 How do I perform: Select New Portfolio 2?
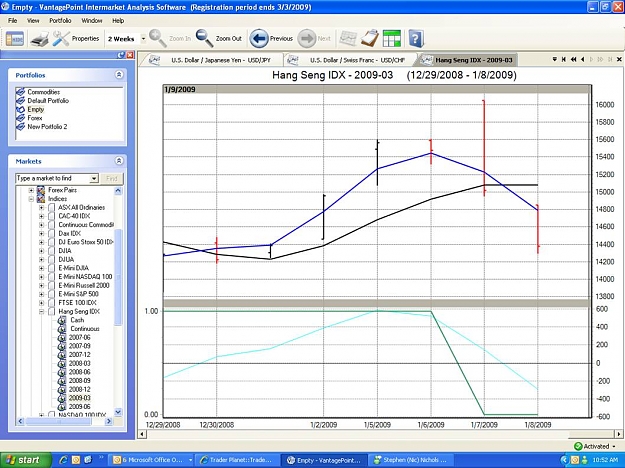(47, 127)
